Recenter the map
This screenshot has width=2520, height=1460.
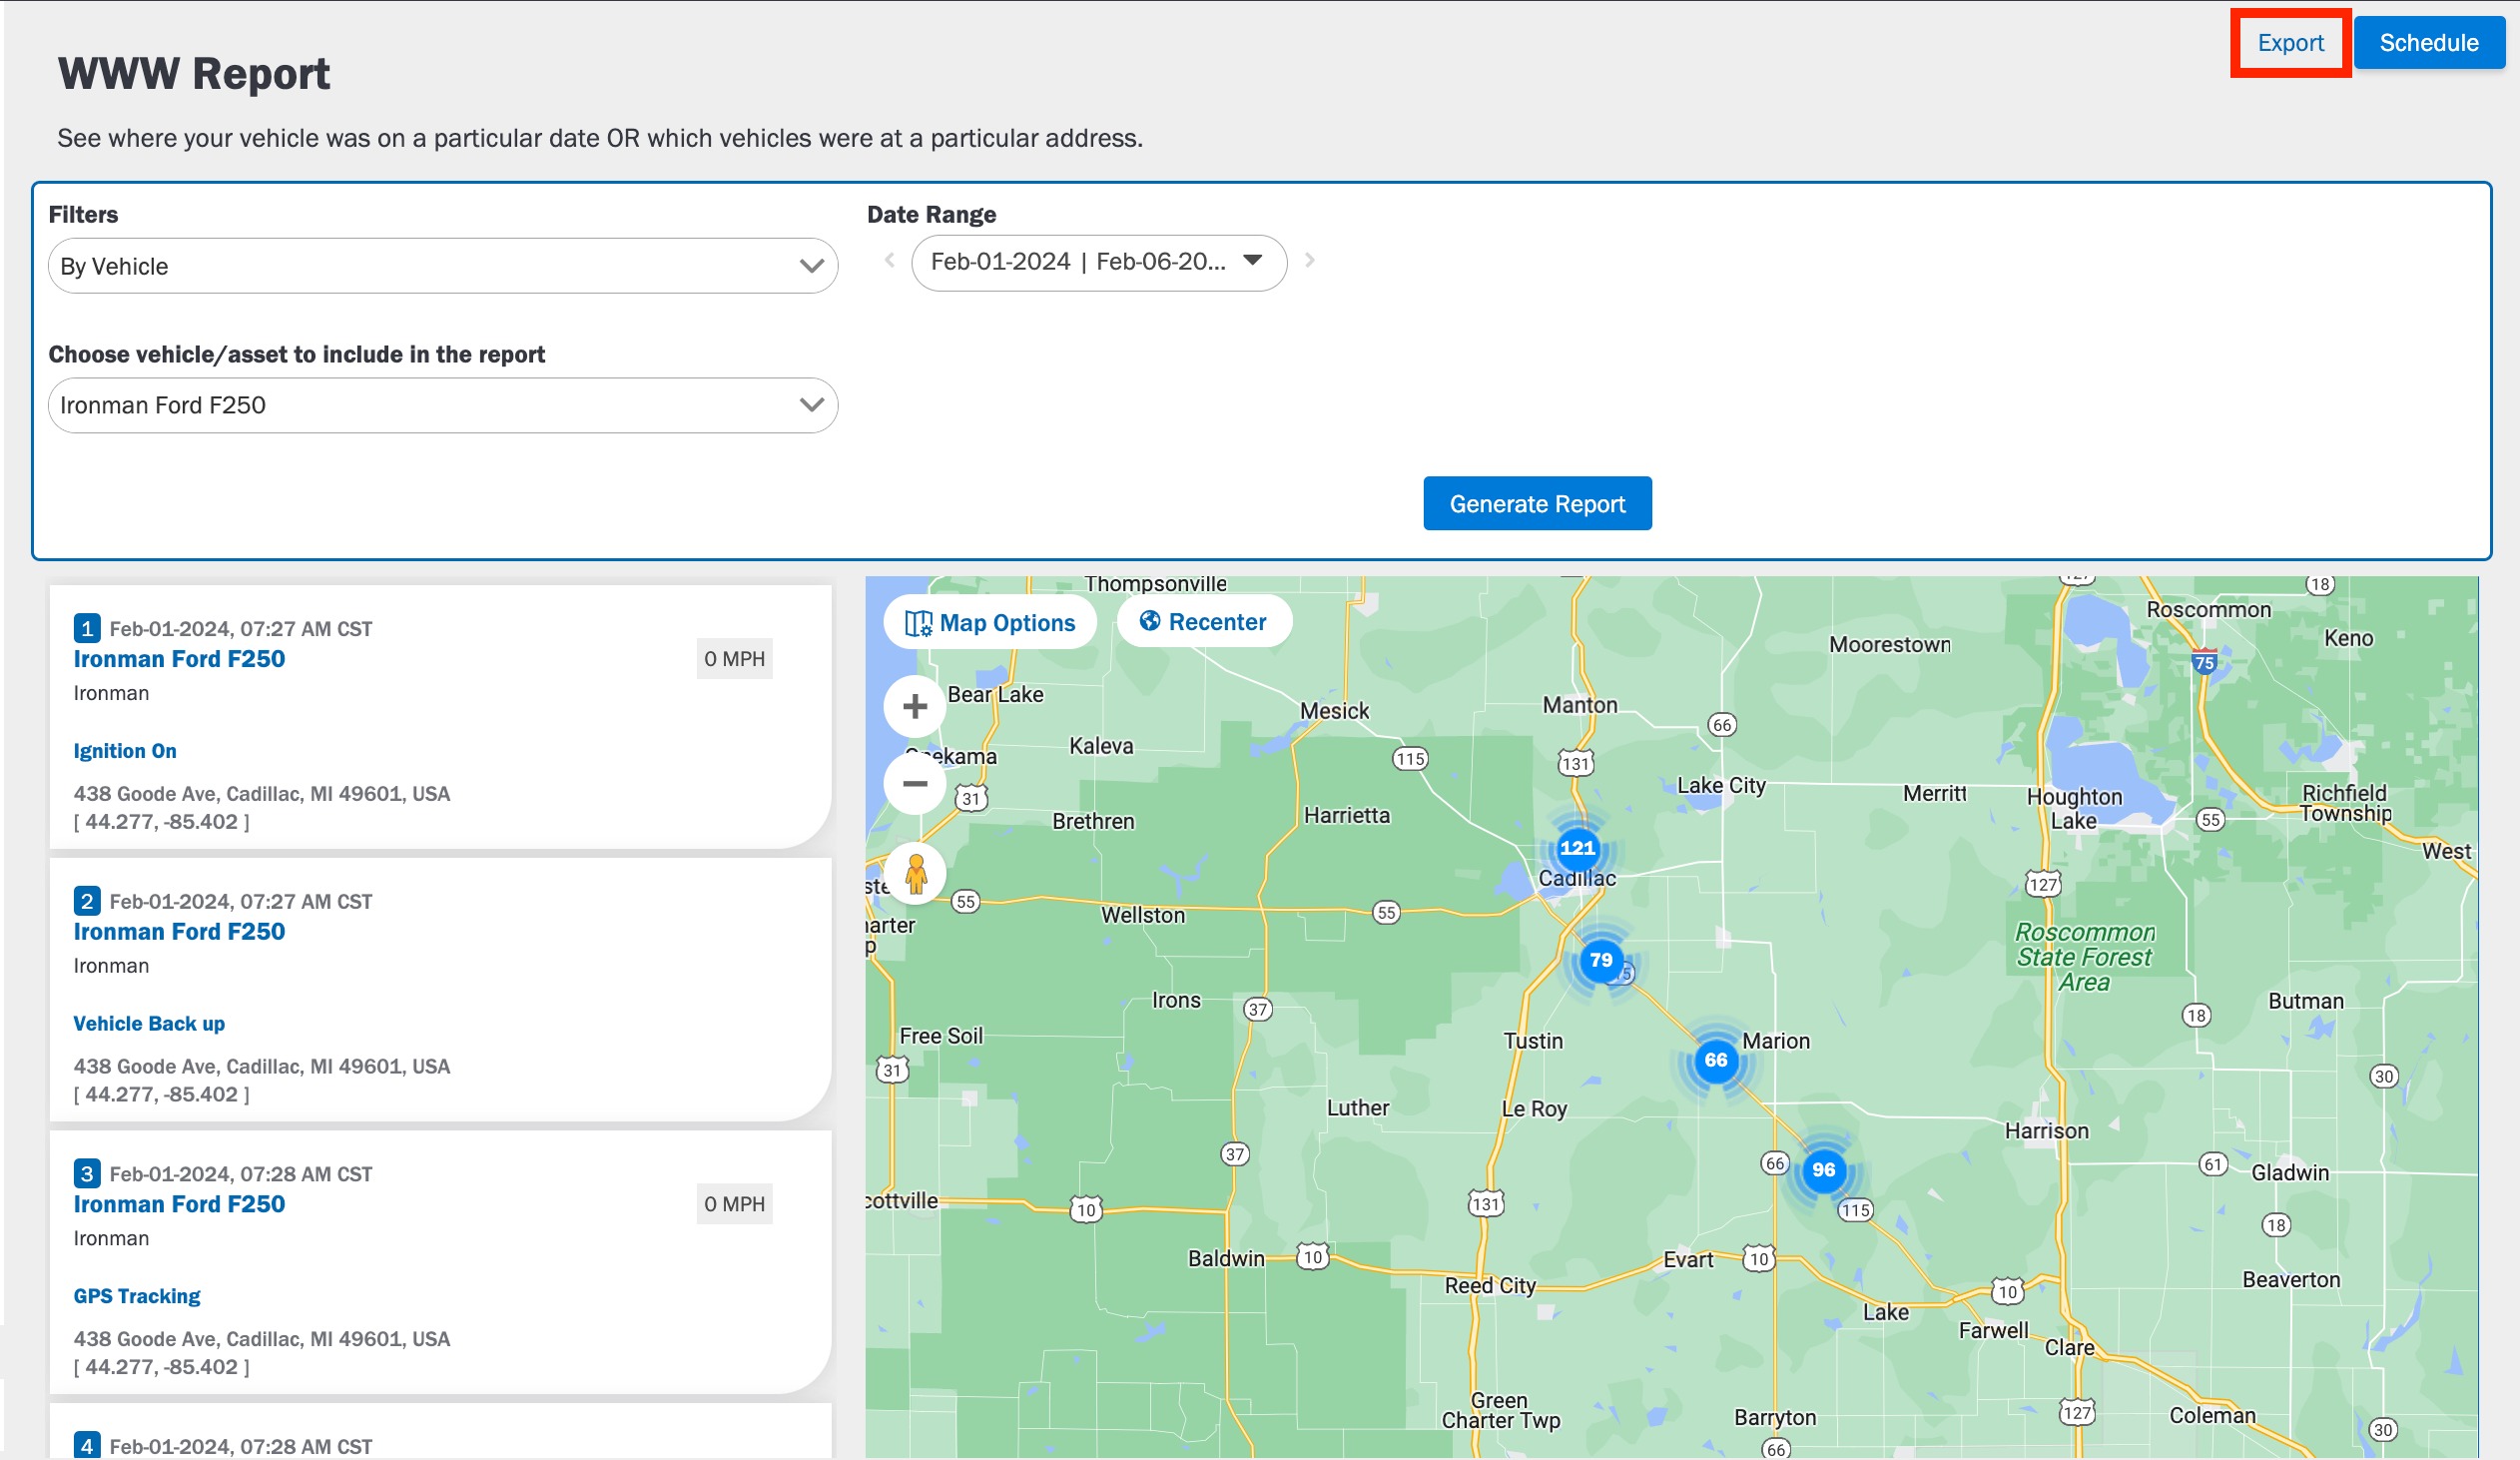pyautogui.click(x=1204, y=622)
